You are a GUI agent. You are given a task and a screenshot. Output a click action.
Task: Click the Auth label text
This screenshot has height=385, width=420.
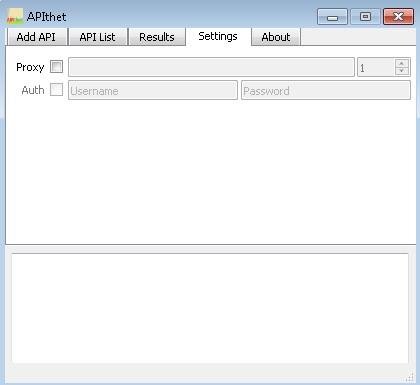33,90
